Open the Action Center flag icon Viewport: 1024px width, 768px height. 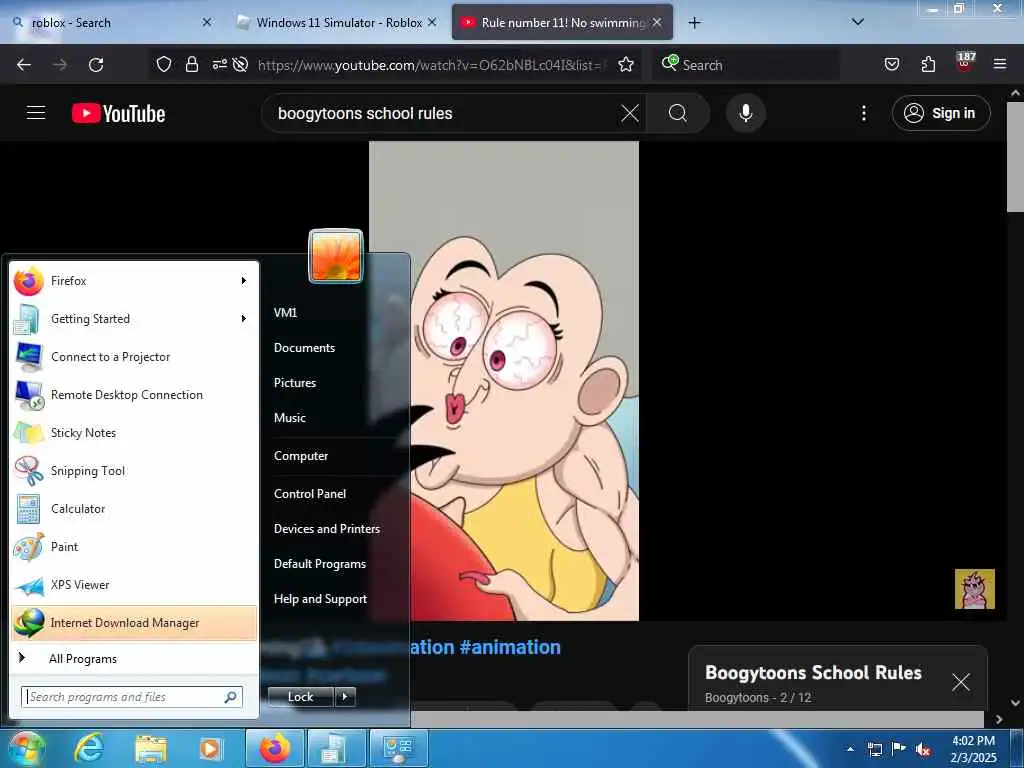coord(899,748)
